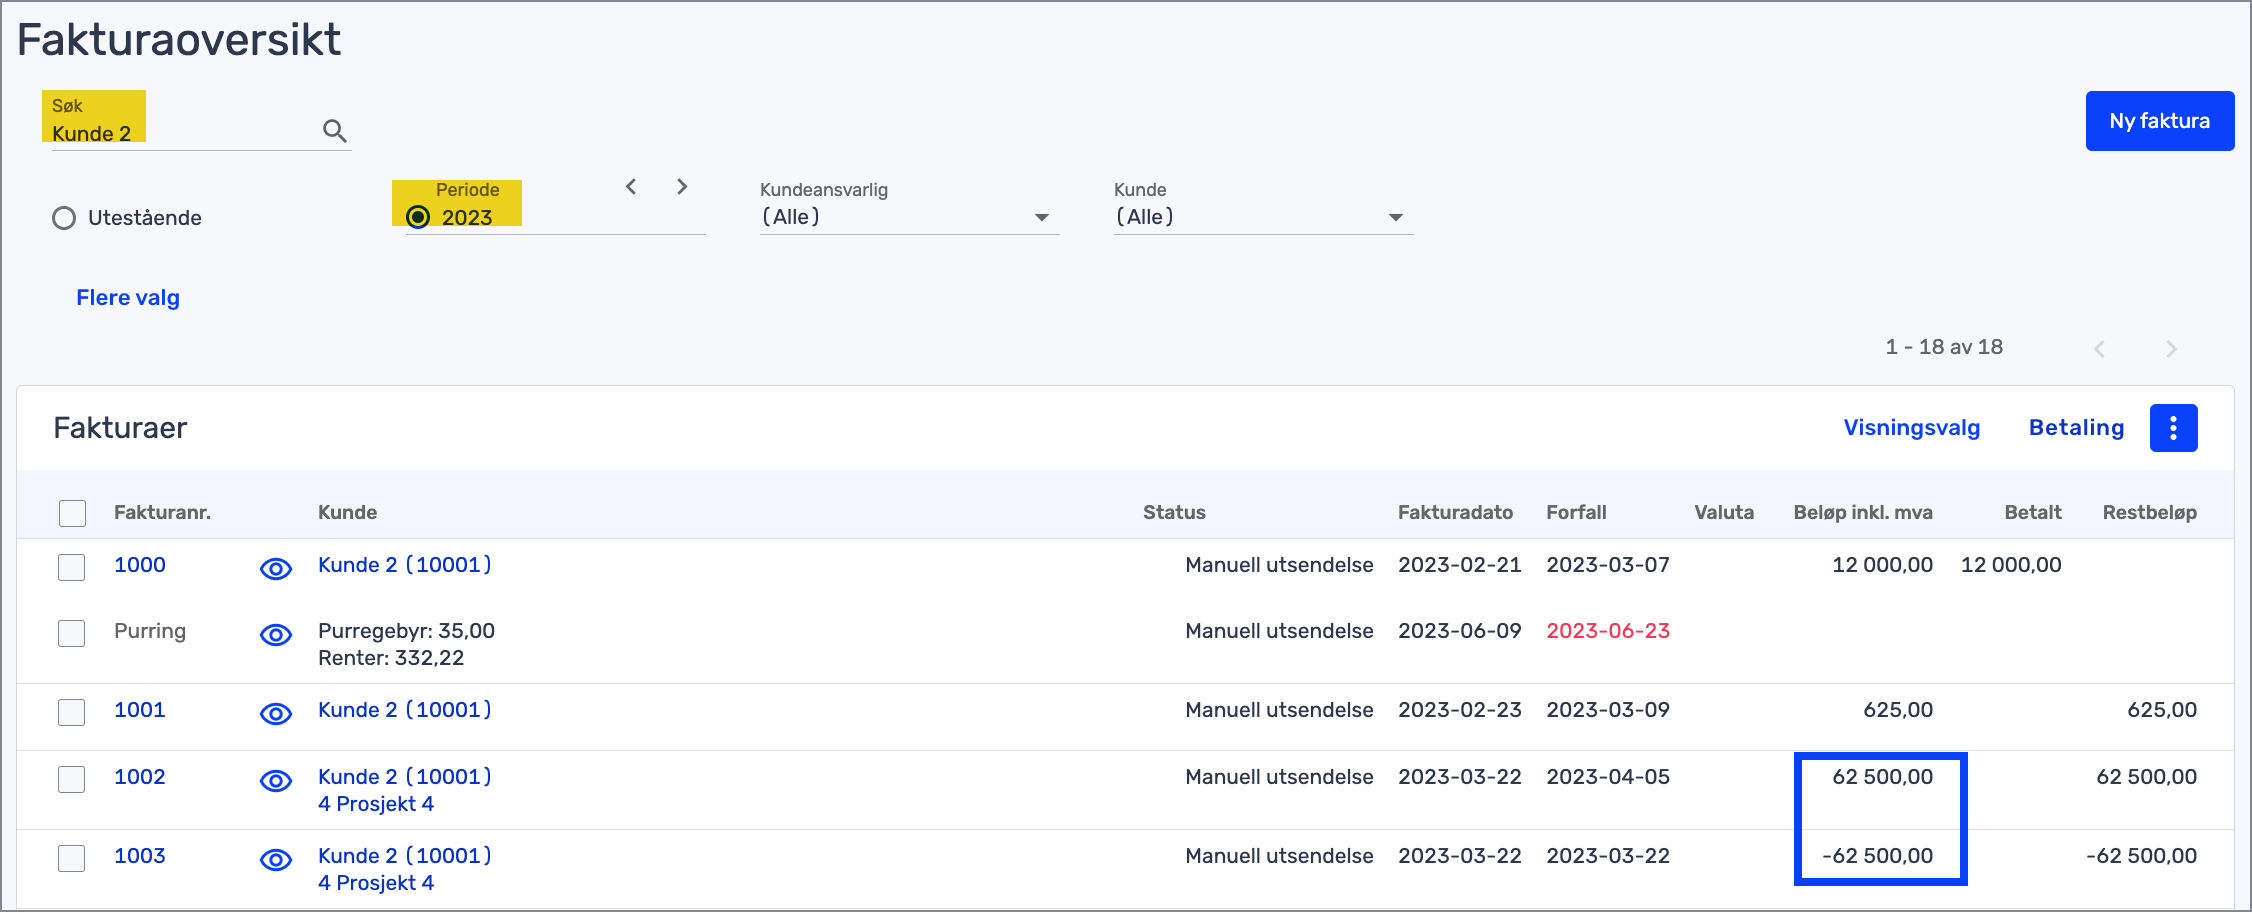This screenshot has height=912, width=2252.
Task: Open Kunde 2 (10001) on invoice 1002 row
Action: click(x=405, y=777)
